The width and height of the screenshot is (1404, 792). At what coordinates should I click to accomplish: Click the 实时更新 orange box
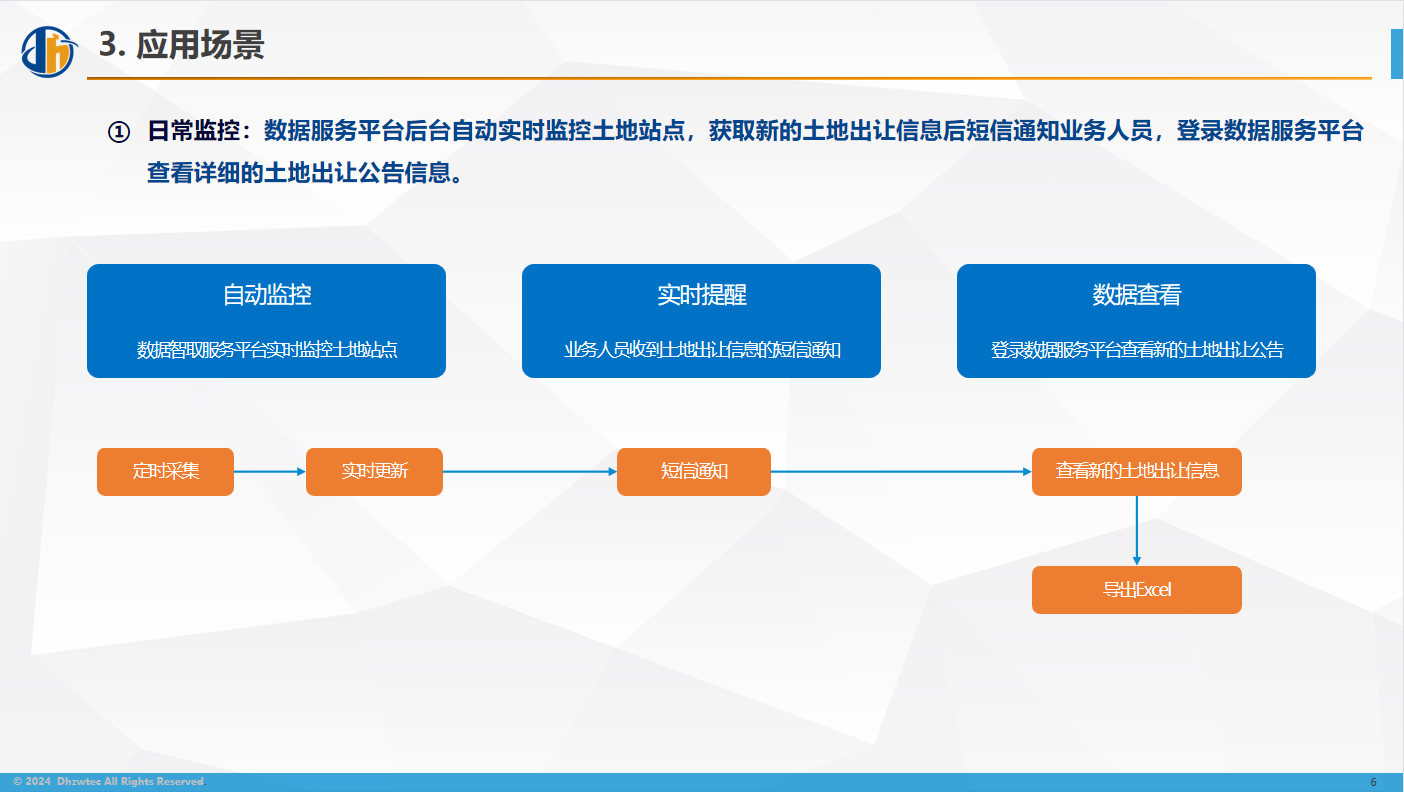[374, 472]
